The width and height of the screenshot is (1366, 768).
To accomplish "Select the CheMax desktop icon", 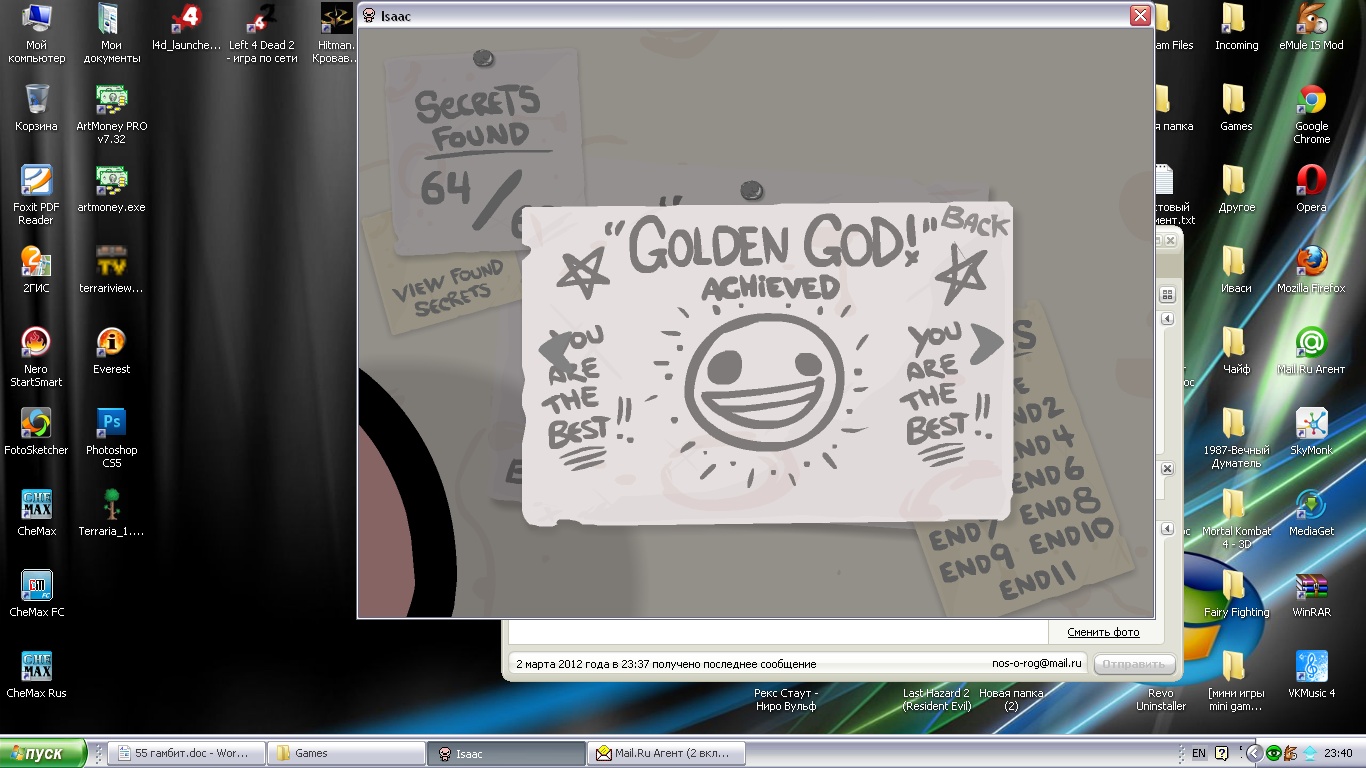I will point(37,513).
